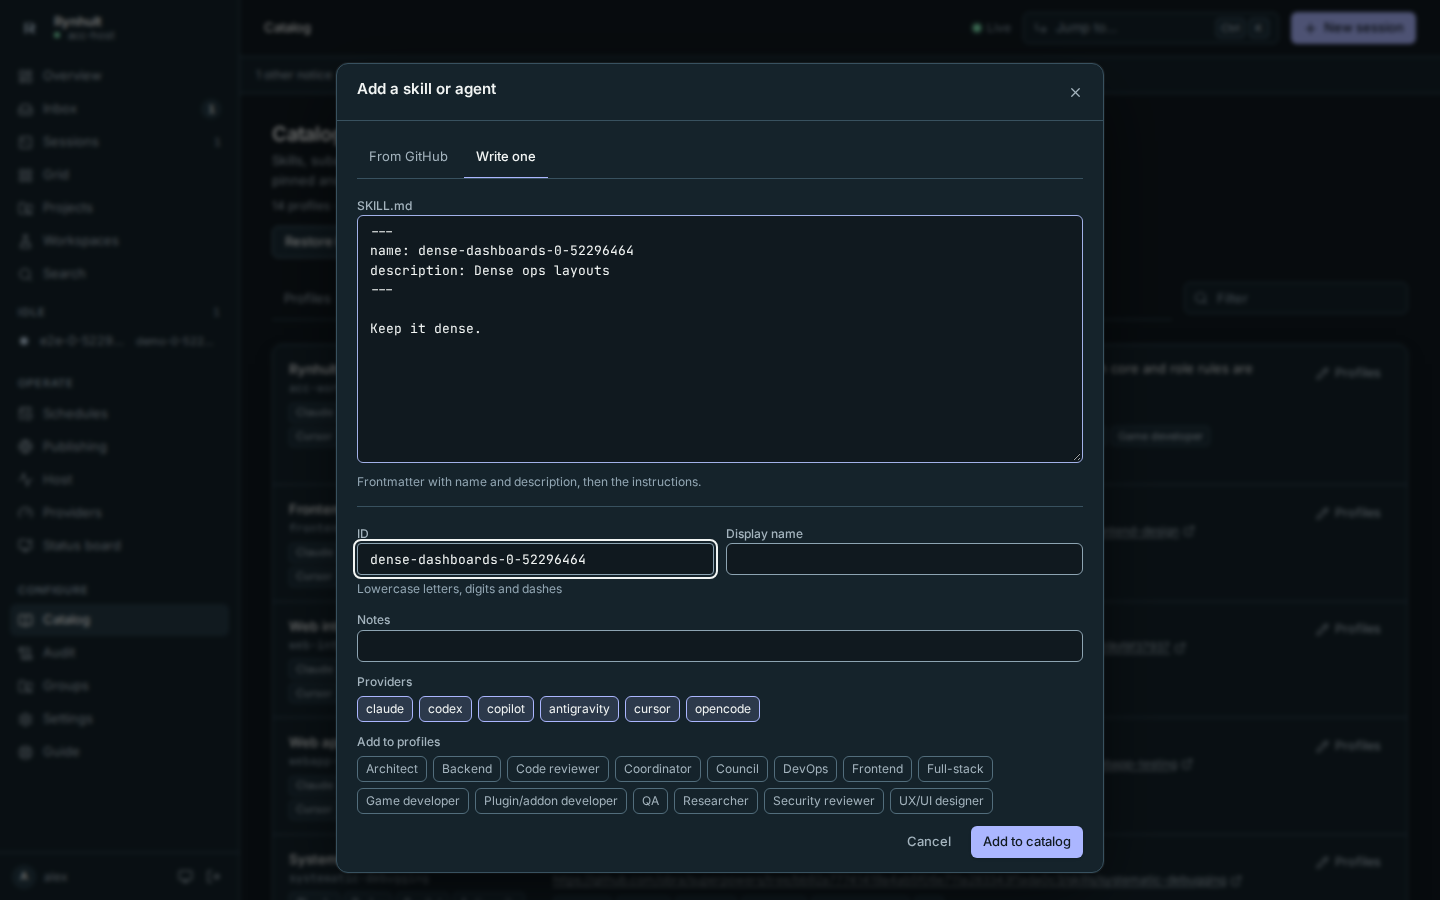
Task: Add skill to the Frontend profile
Action: pyautogui.click(x=877, y=769)
